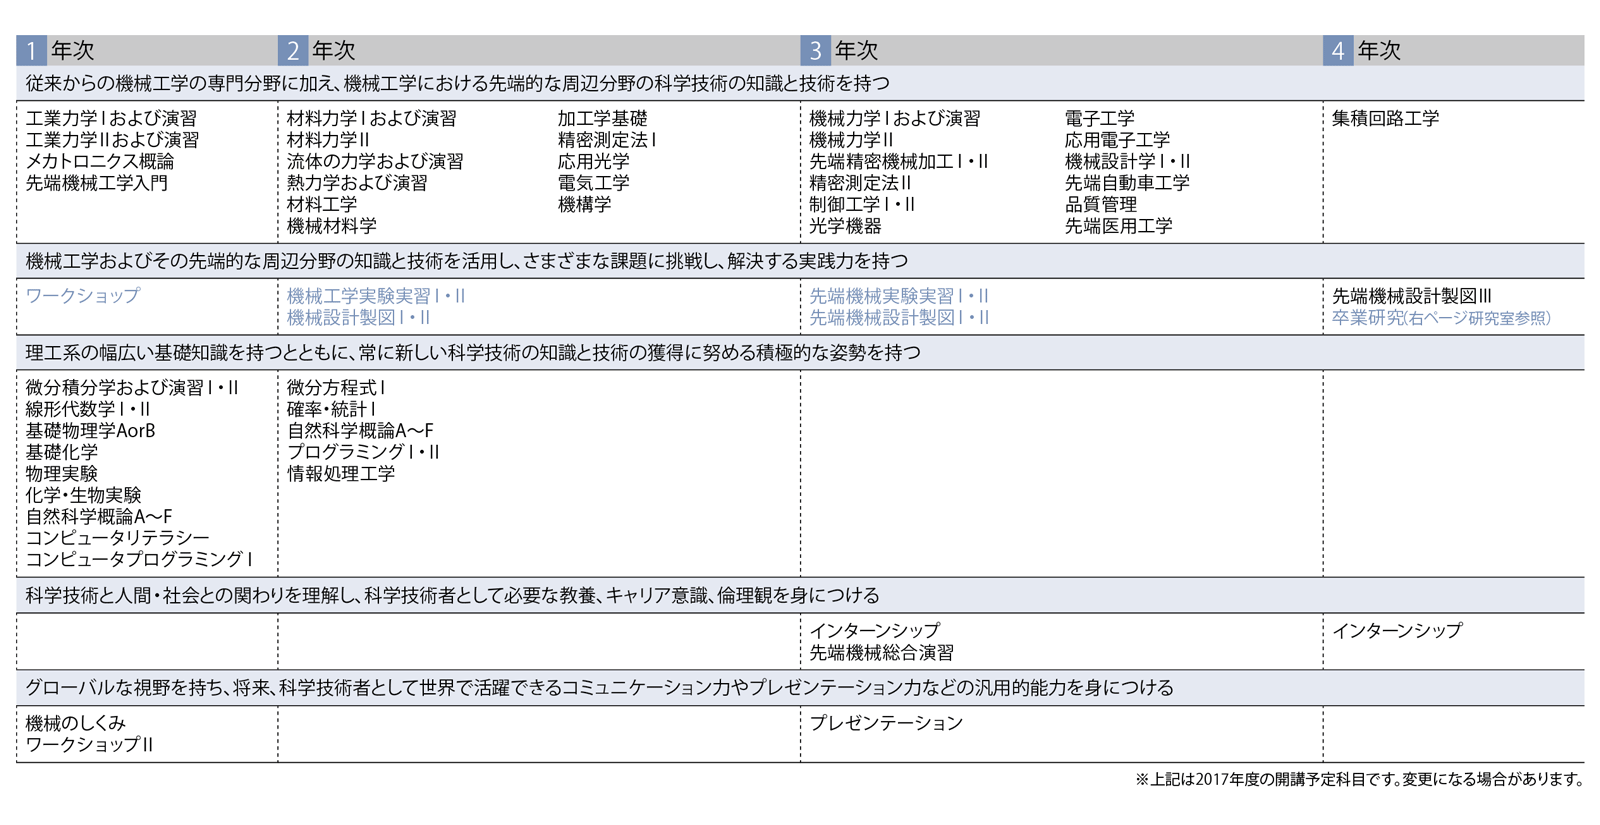Click 品質管理 entry
1600x825 pixels.
[x=1100, y=204]
